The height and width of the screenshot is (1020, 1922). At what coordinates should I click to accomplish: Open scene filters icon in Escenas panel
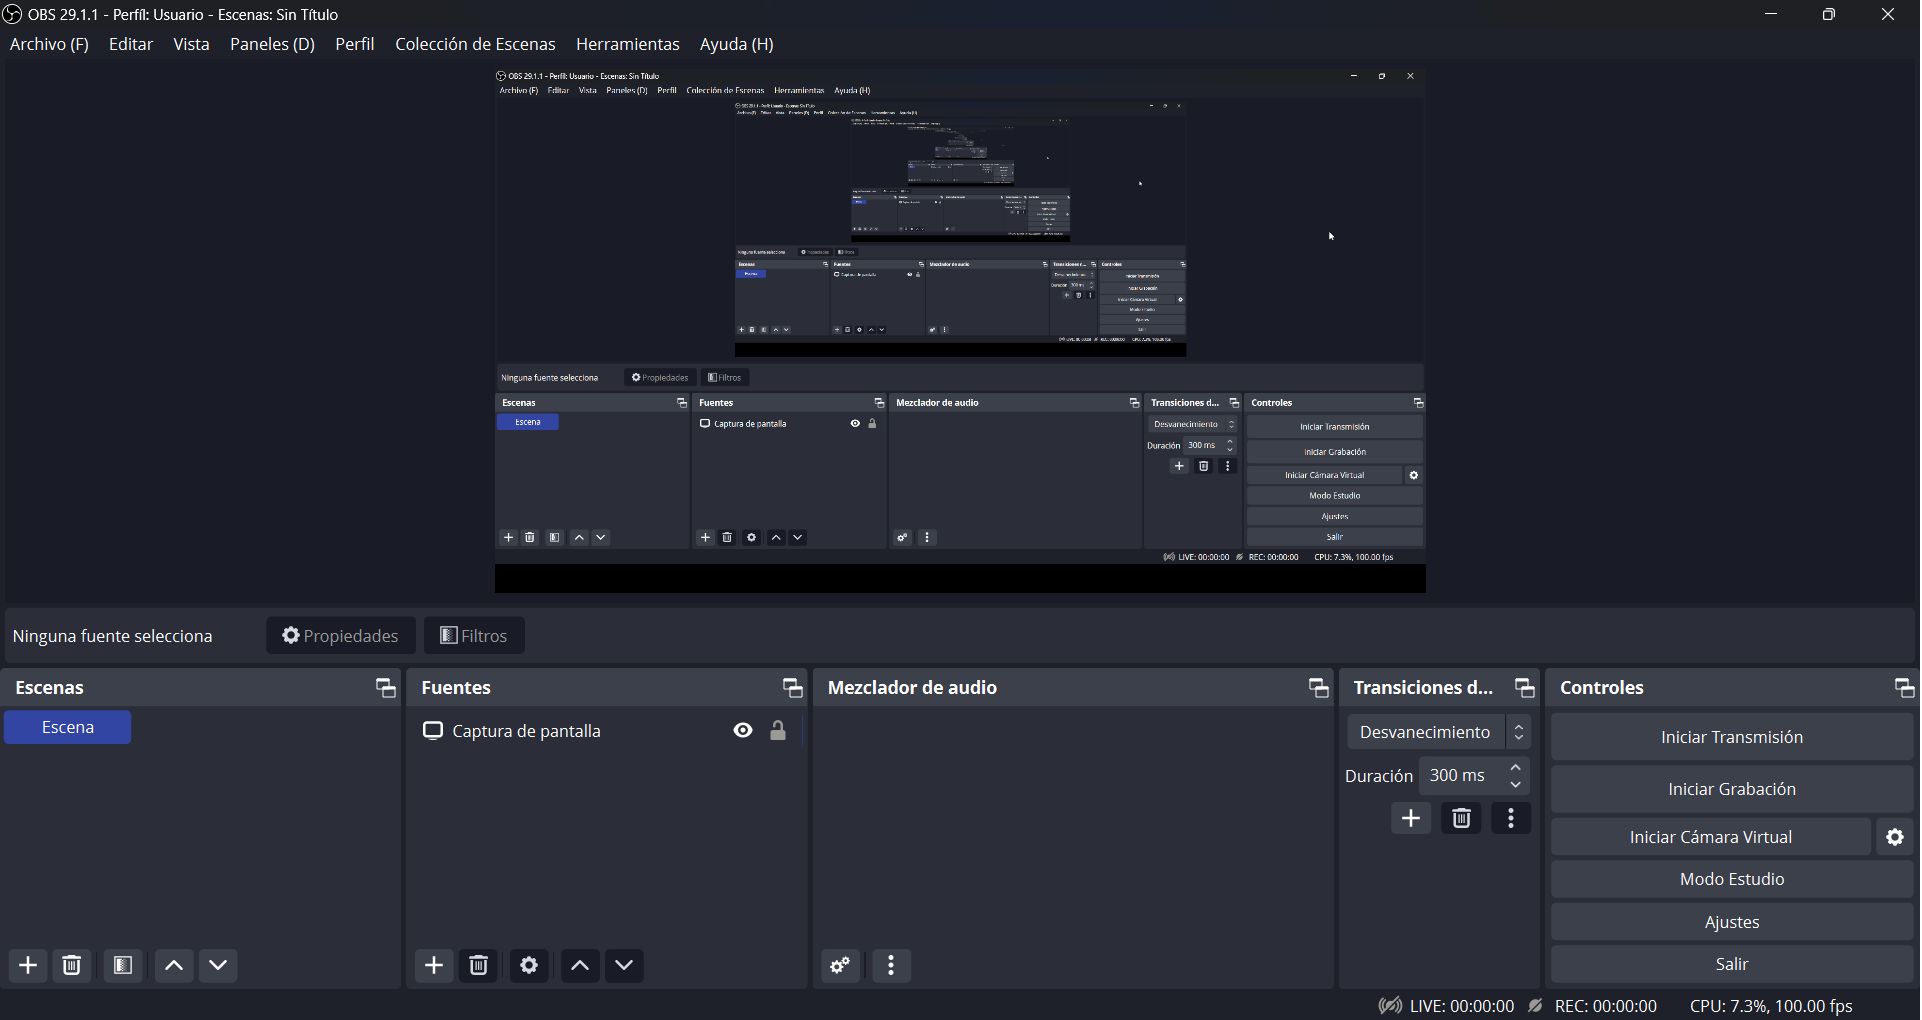[123, 966]
